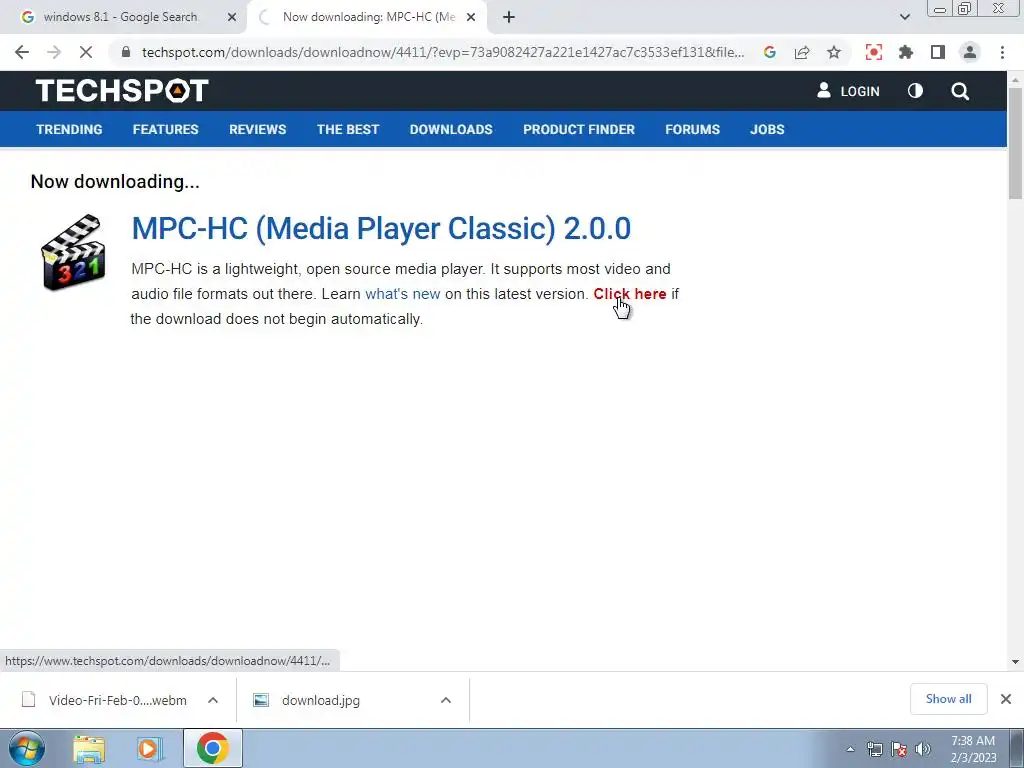Click the page vertical scrollbar thumb
The image size is (1024, 768).
[1015, 142]
